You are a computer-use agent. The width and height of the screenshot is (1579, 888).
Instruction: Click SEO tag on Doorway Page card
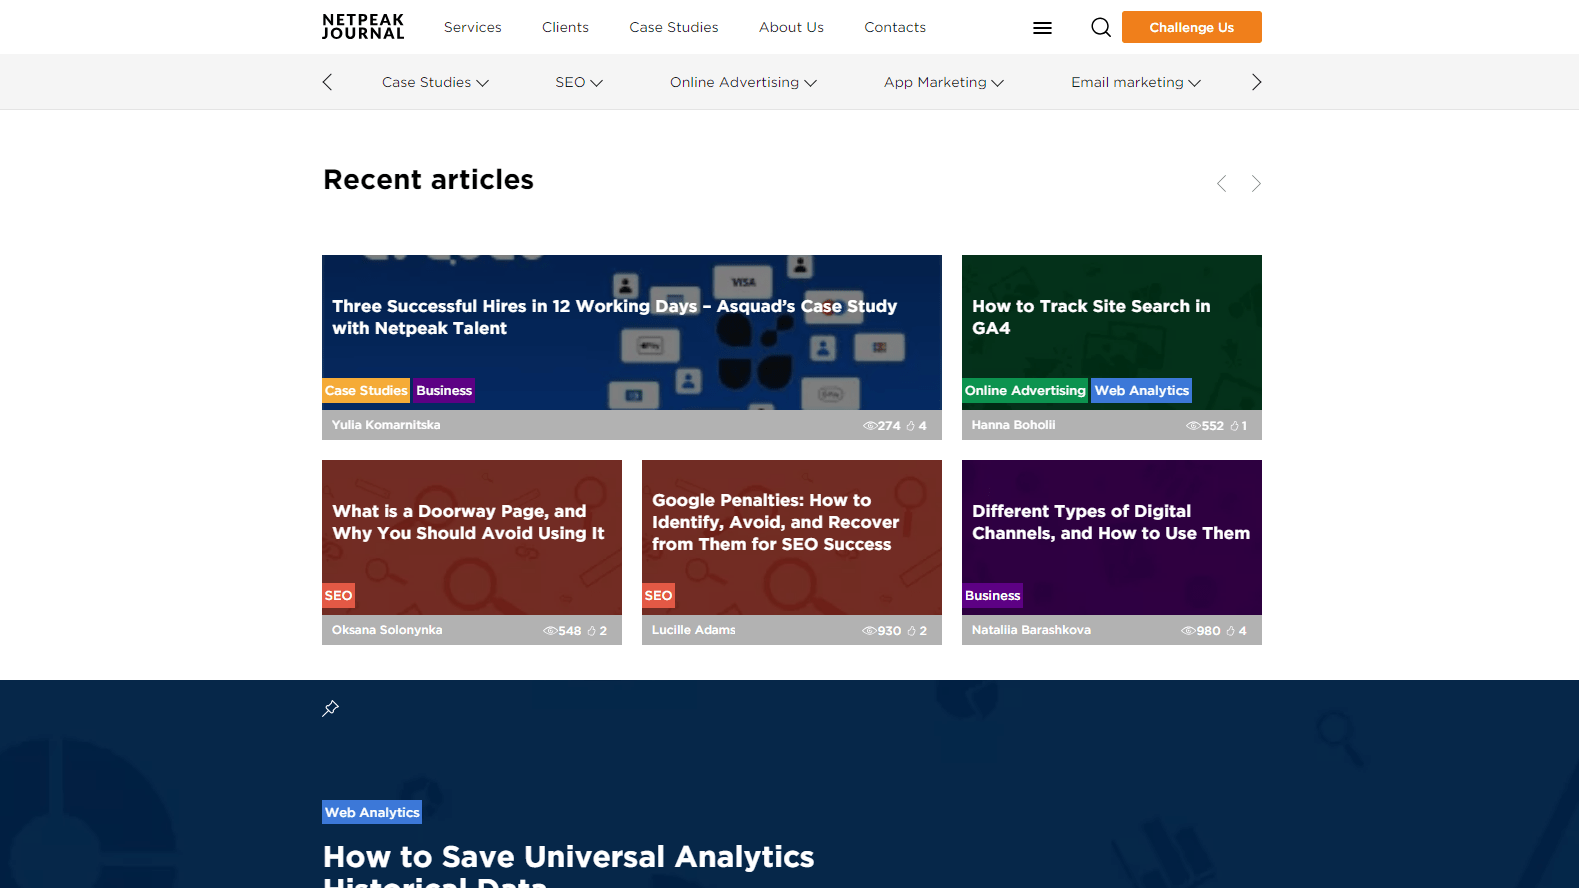tap(338, 595)
